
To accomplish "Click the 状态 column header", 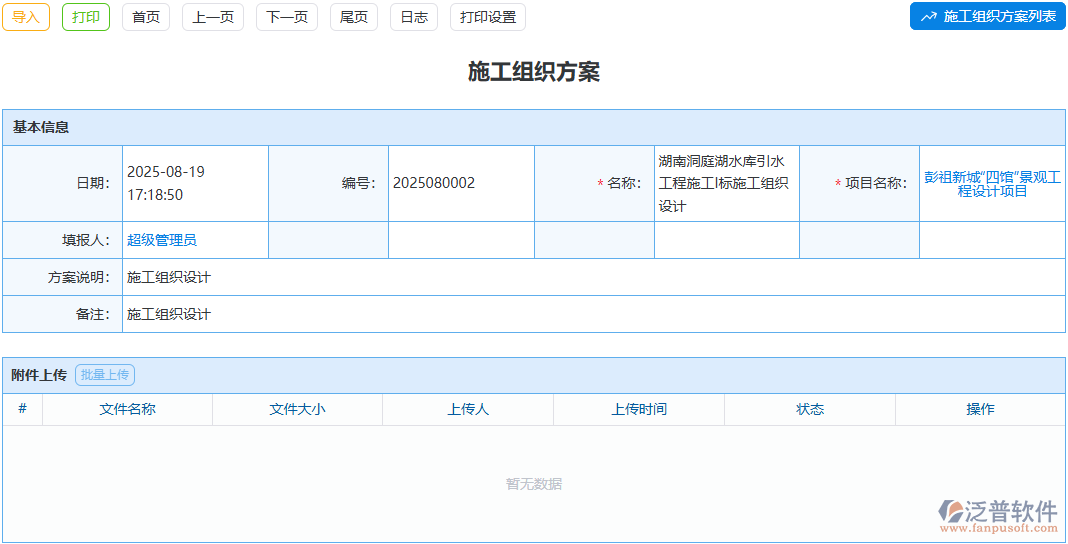I will (x=810, y=409).
